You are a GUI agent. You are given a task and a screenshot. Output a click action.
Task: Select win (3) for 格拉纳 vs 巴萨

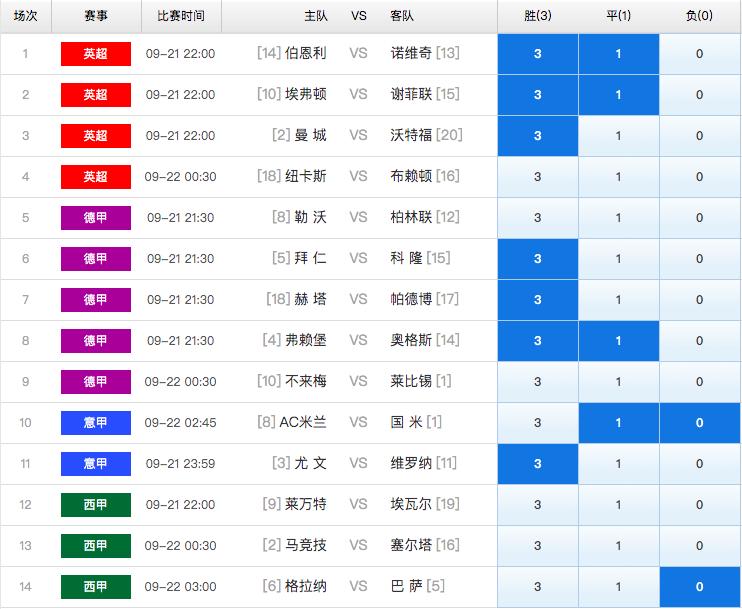click(538, 587)
